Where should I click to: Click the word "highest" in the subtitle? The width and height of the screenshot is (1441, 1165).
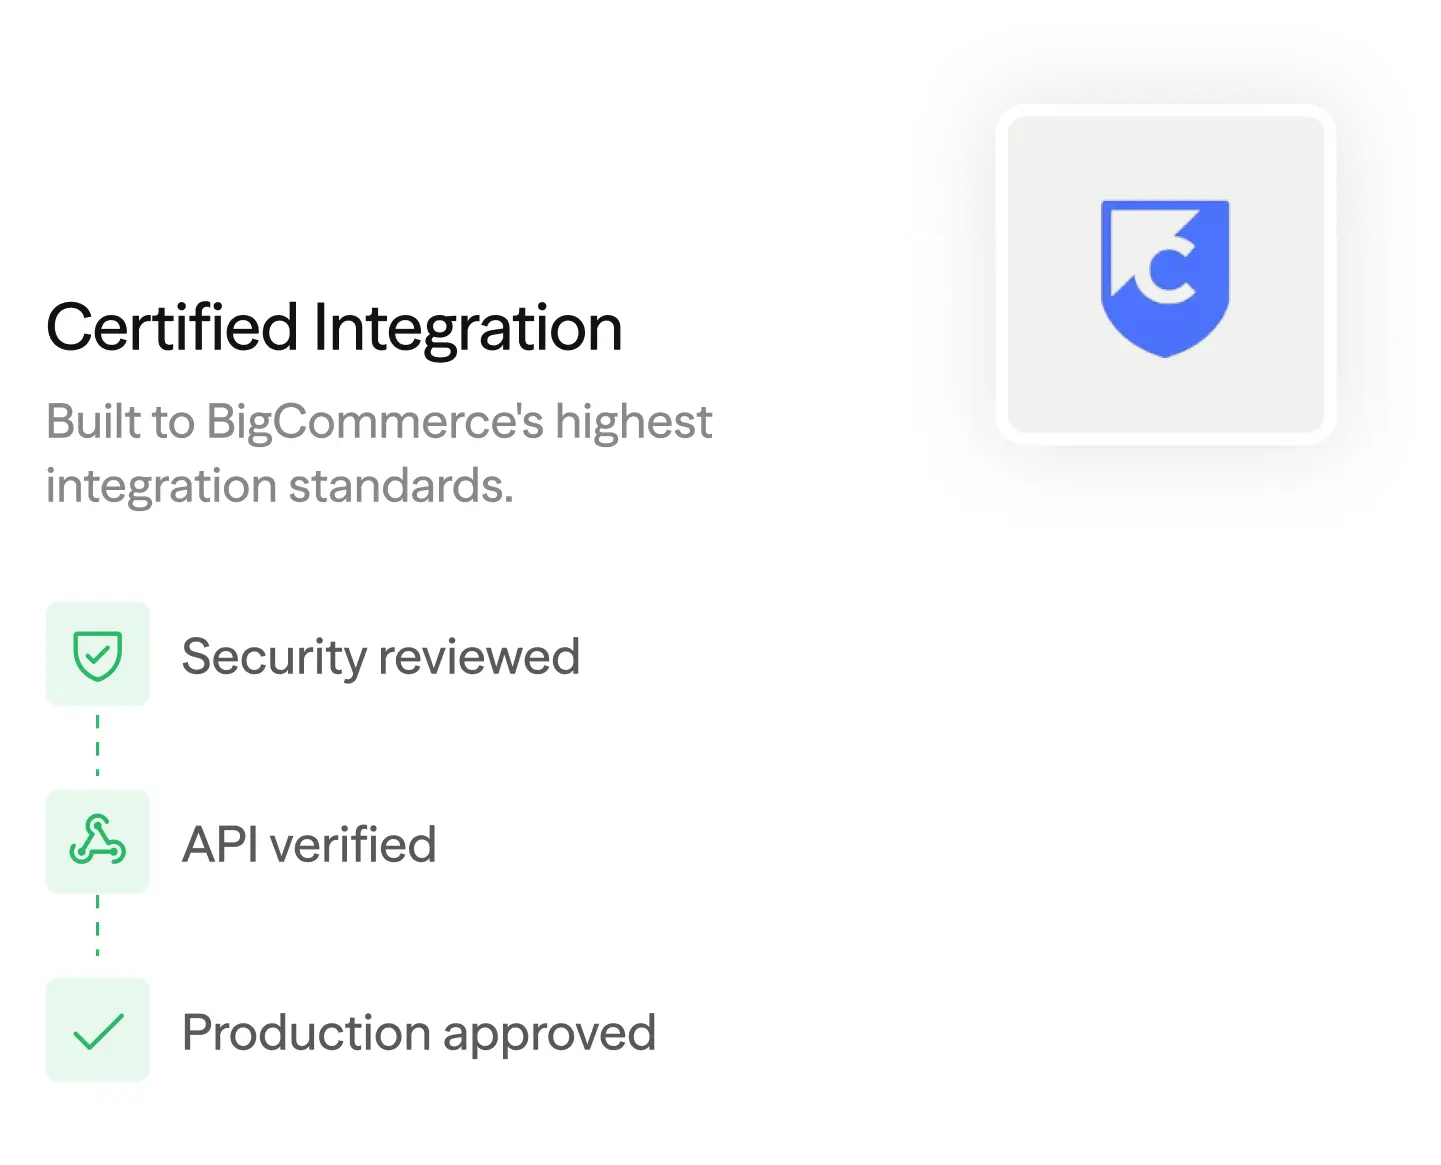pyautogui.click(x=633, y=422)
